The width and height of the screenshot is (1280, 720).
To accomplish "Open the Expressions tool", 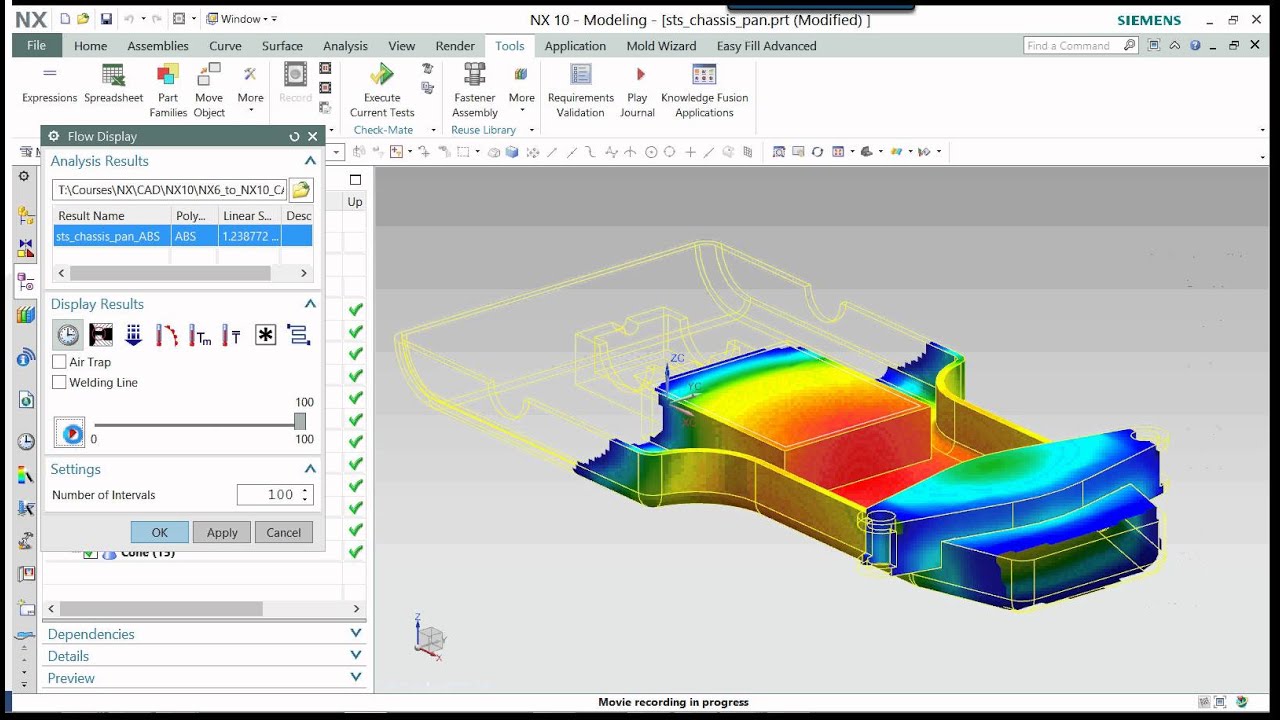I will [49, 83].
